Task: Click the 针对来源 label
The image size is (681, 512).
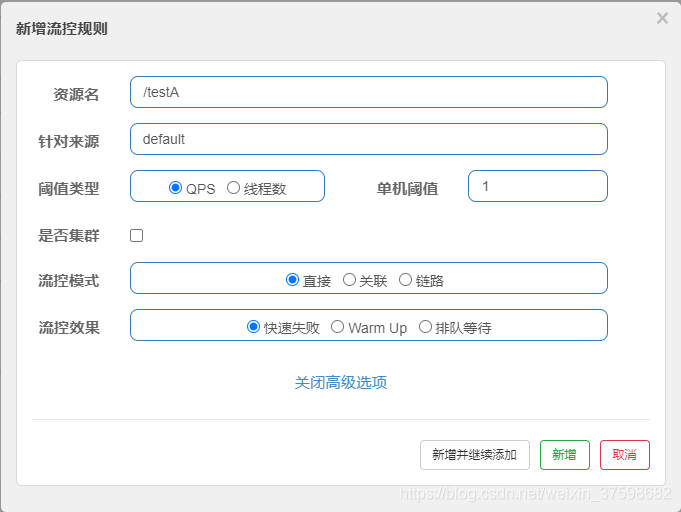Action: (x=69, y=142)
